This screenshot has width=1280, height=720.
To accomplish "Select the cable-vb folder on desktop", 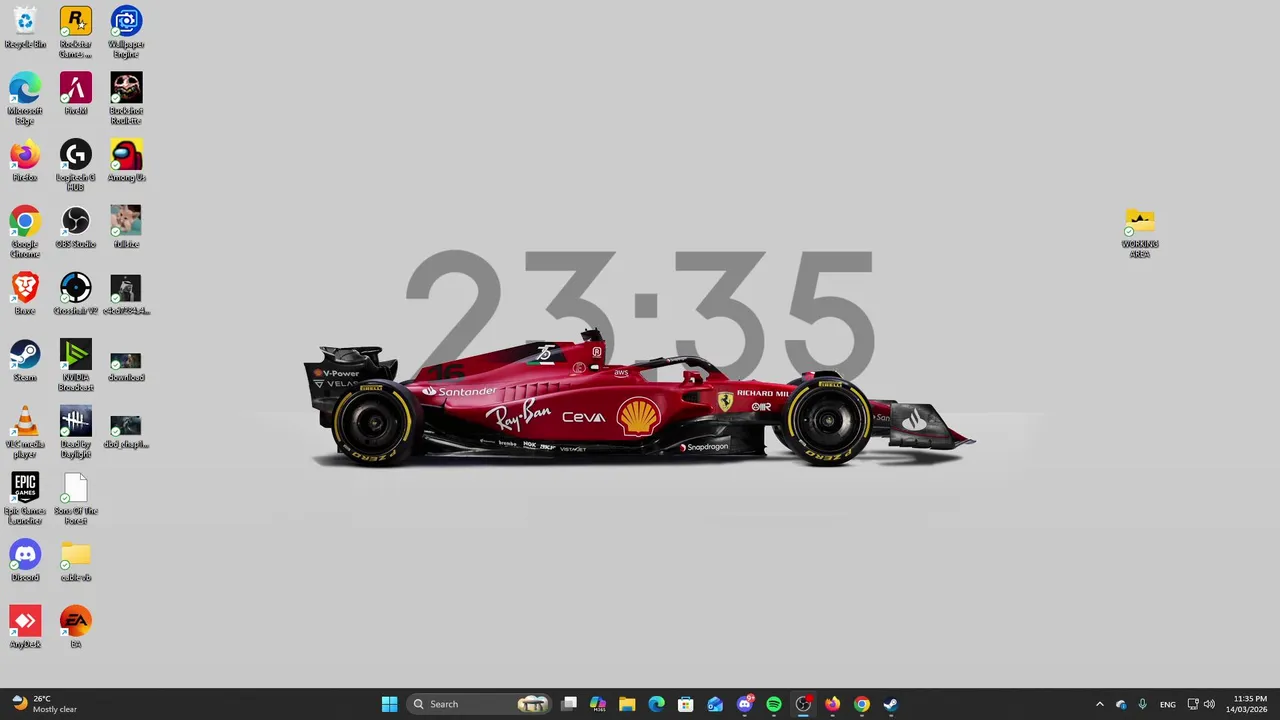I will pos(75,560).
